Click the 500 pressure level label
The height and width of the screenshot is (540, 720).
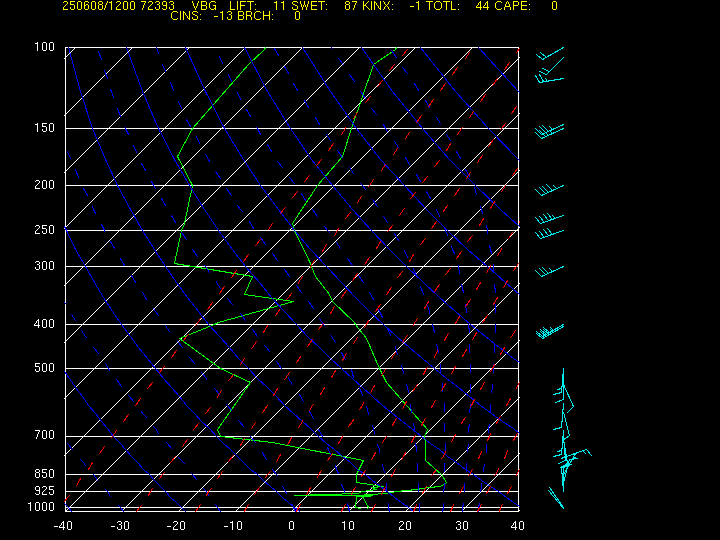(45, 368)
